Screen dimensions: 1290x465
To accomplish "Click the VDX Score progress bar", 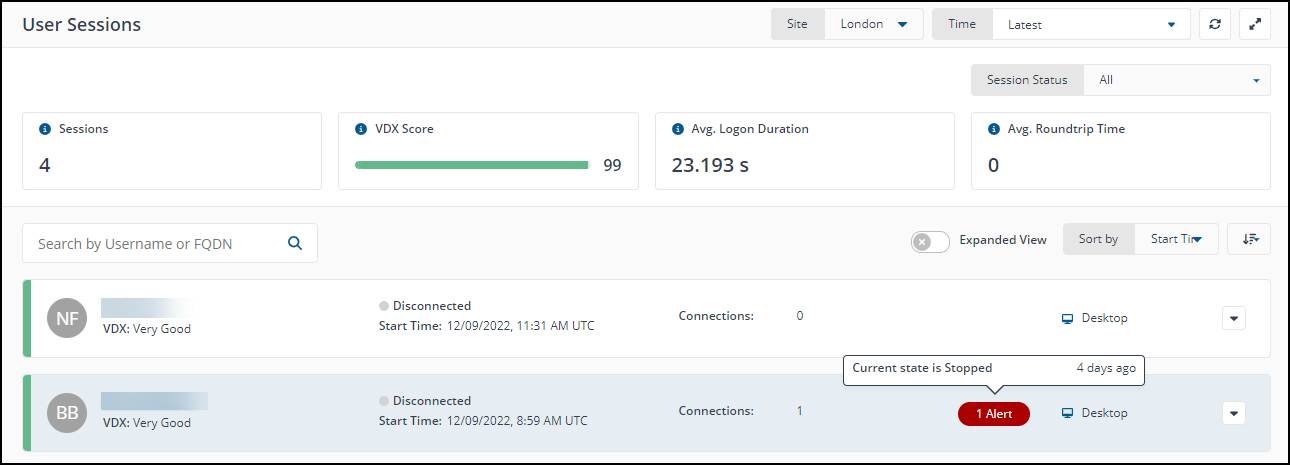I will [x=472, y=165].
